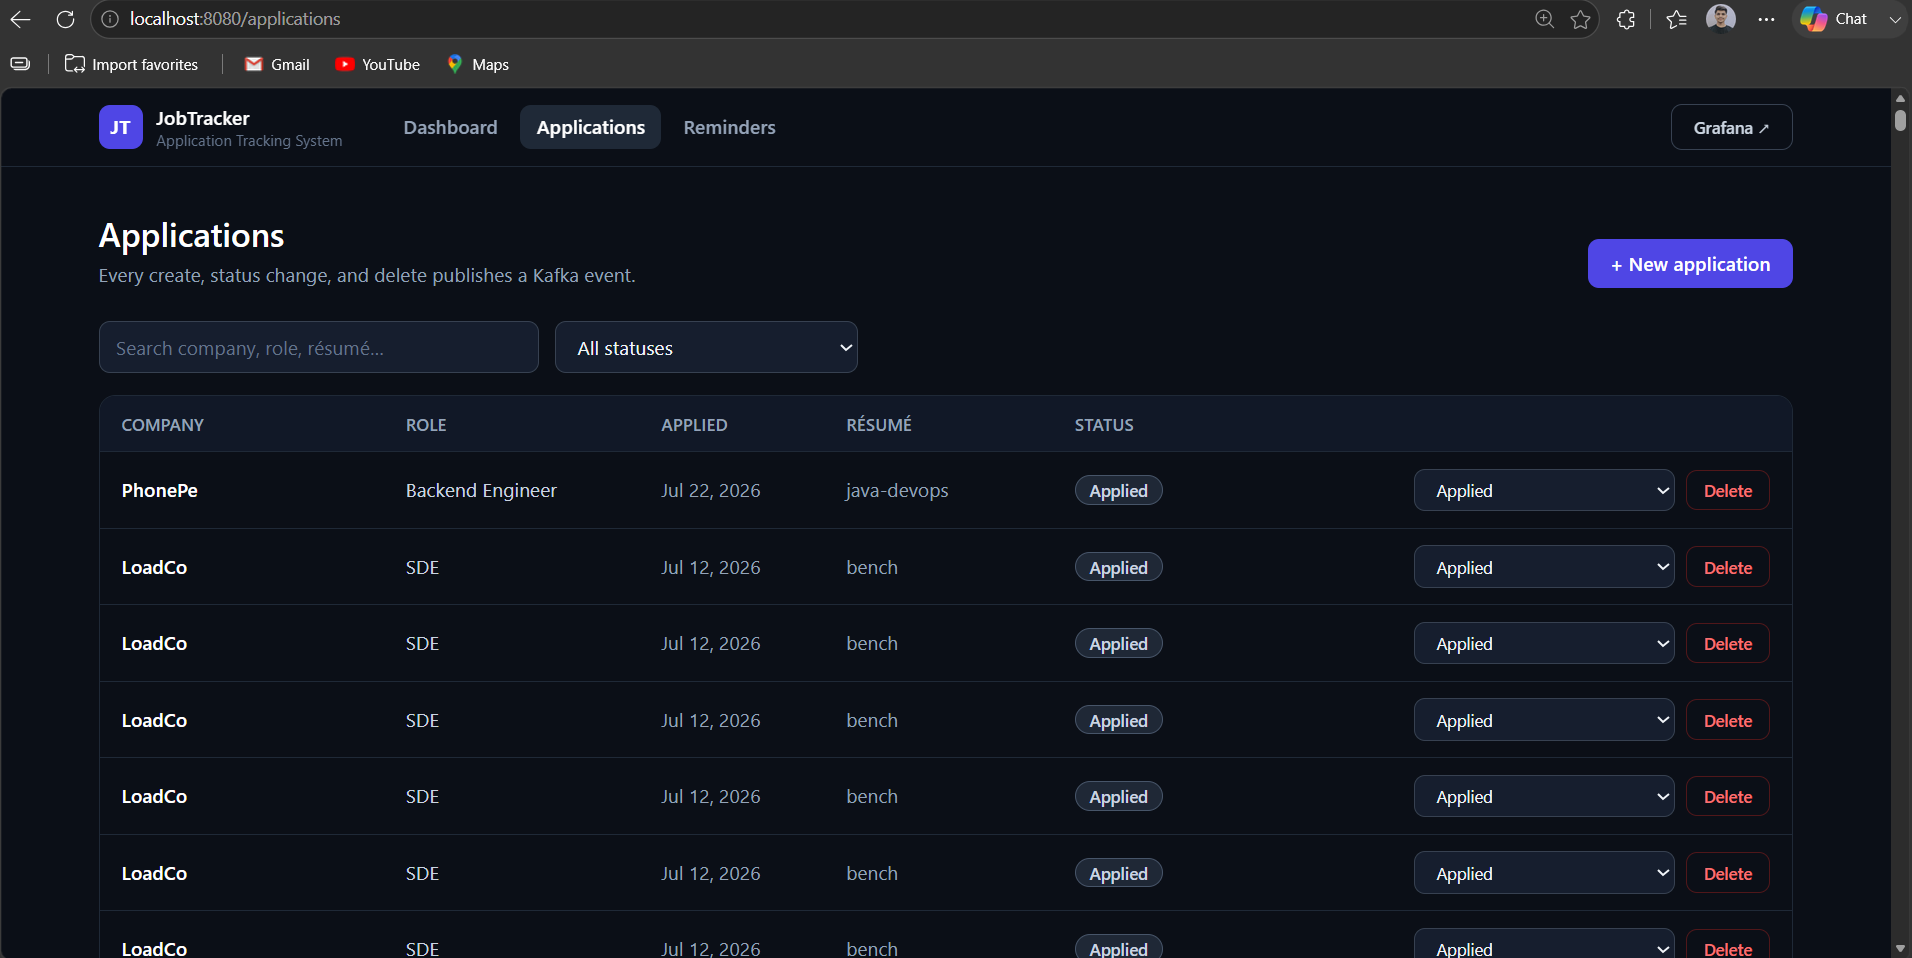Open the All statuses filter dropdown
This screenshot has width=1912, height=958.
coord(706,347)
